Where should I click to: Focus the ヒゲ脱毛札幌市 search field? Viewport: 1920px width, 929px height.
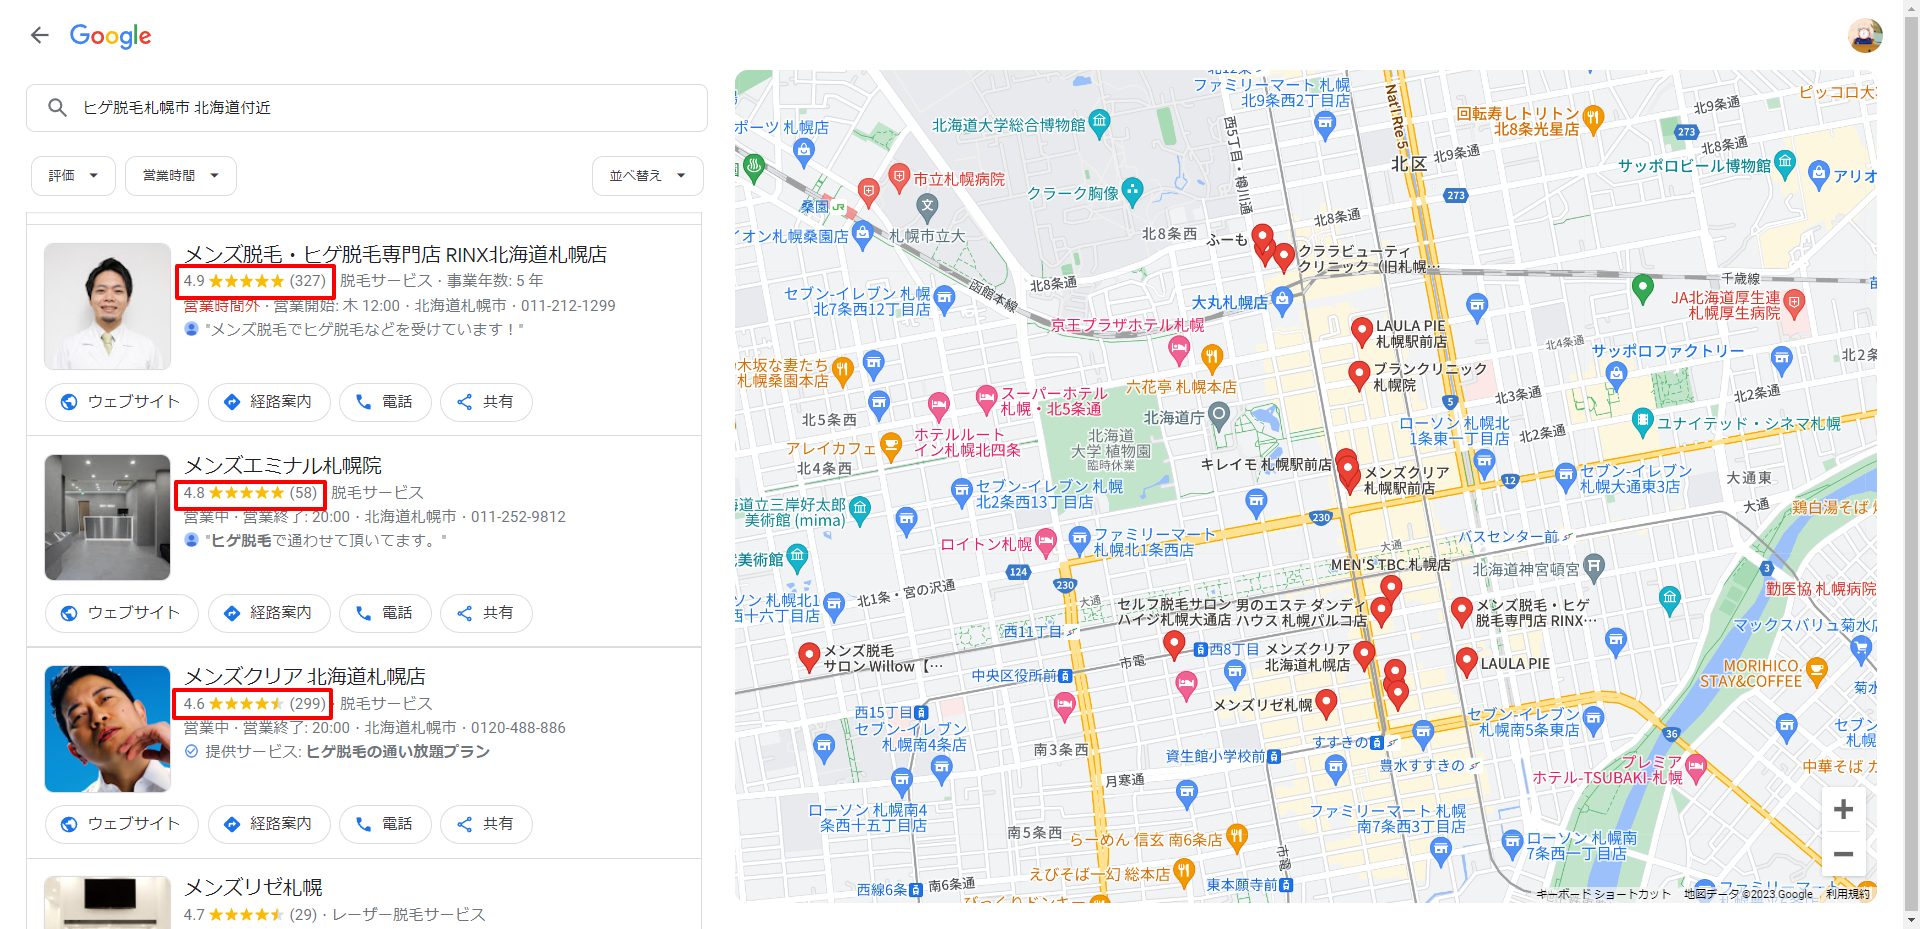[x=367, y=108]
